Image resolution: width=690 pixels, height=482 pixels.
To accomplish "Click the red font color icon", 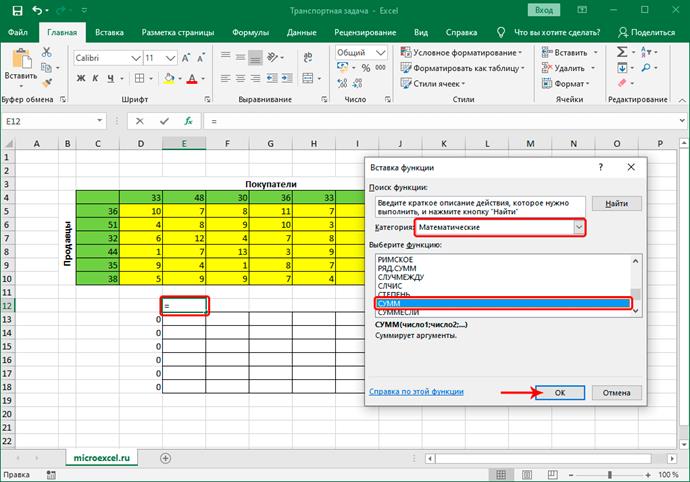I will point(192,78).
